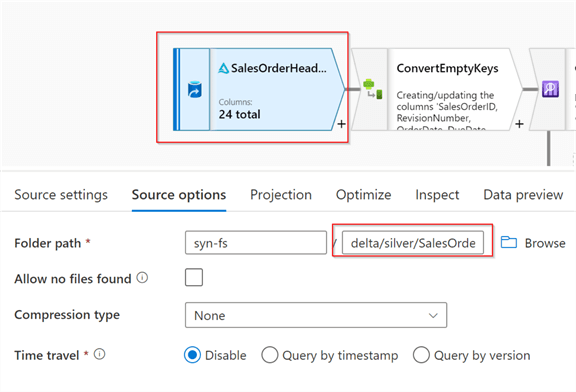Switch to the Optimize tab

pos(363,195)
